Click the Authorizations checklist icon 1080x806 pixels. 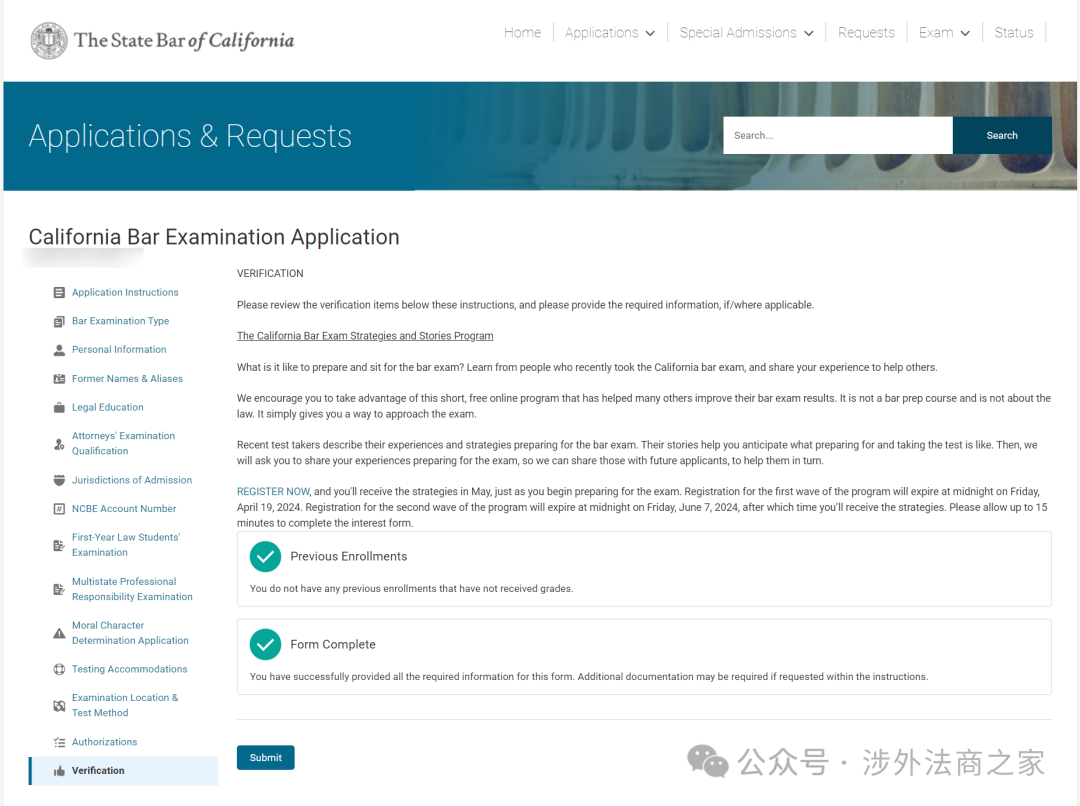[x=59, y=743]
